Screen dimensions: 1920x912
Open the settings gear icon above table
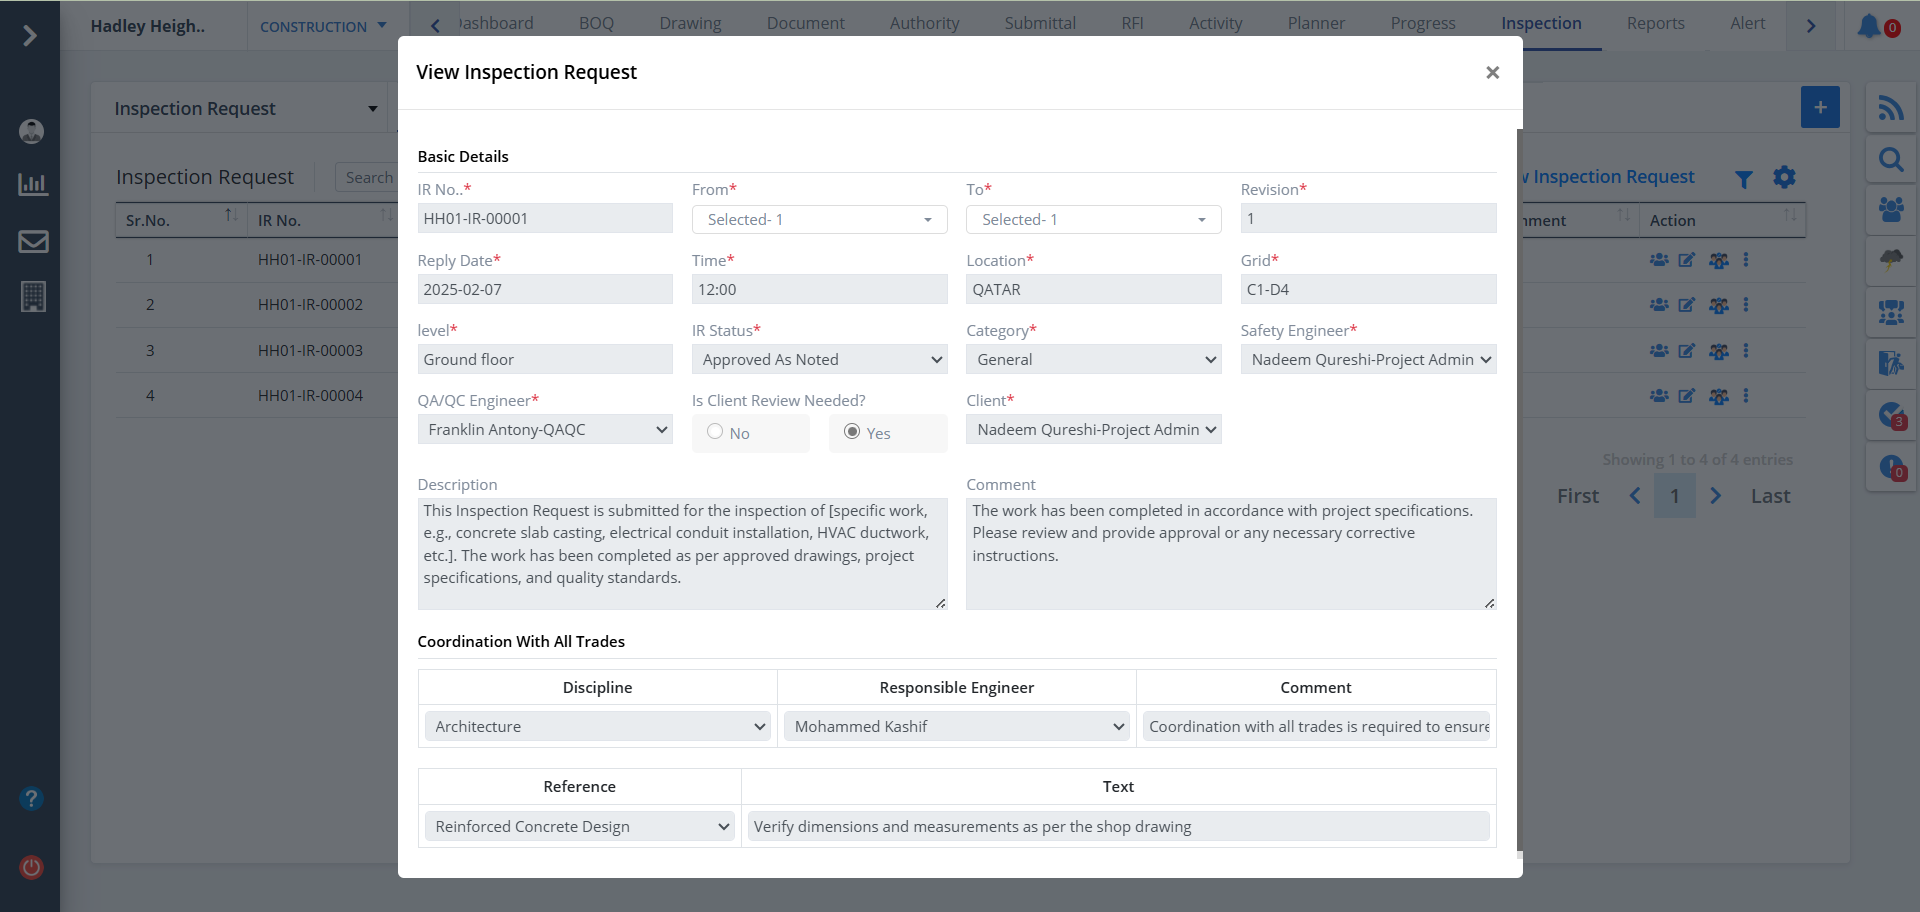click(x=1784, y=177)
